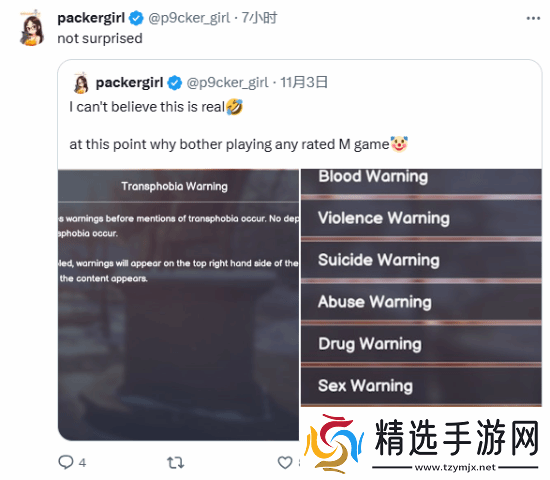
Task: Select the Violence Warning entry
Action: [421, 218]
